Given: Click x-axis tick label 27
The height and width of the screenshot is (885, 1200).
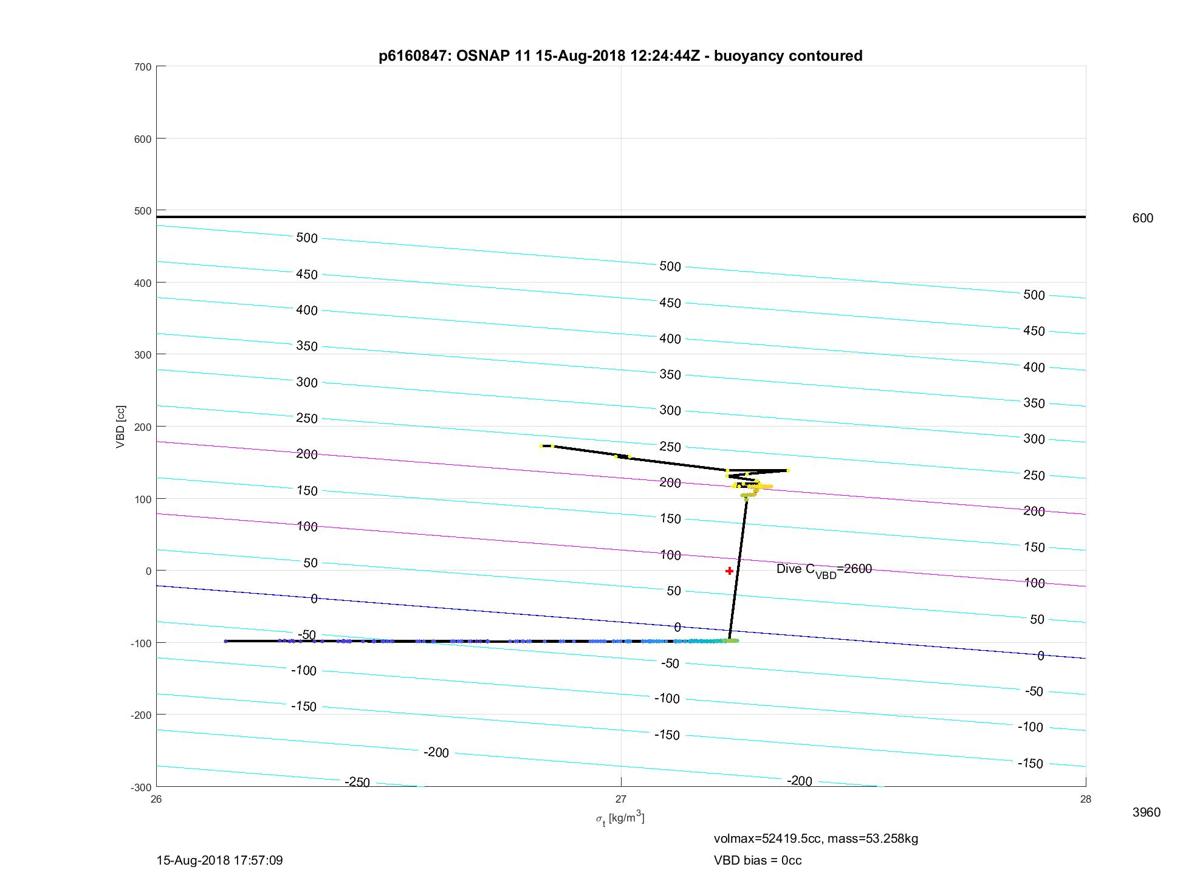Looking at the screenshot, I should pyautogui.click(x=621, y=798).
